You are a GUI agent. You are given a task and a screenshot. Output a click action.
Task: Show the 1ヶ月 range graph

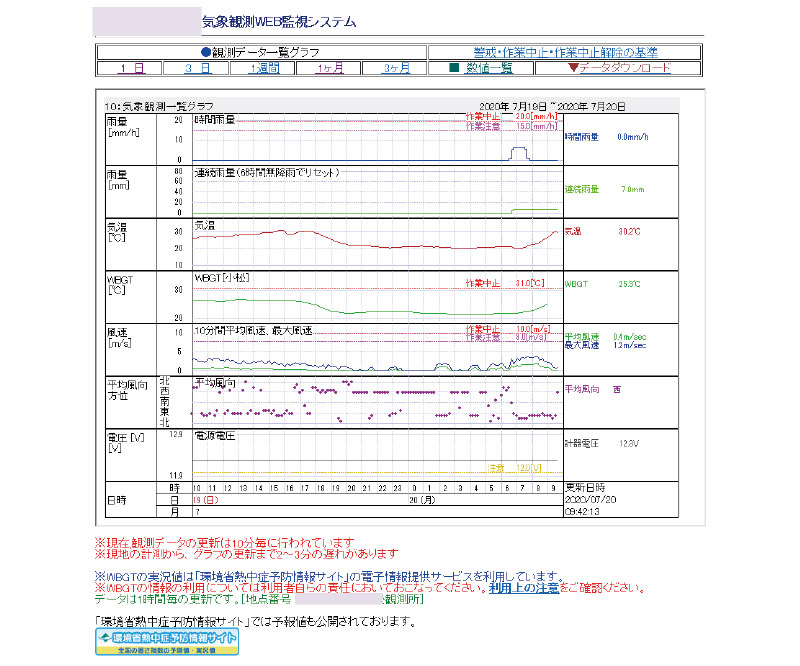click(329, 68)
